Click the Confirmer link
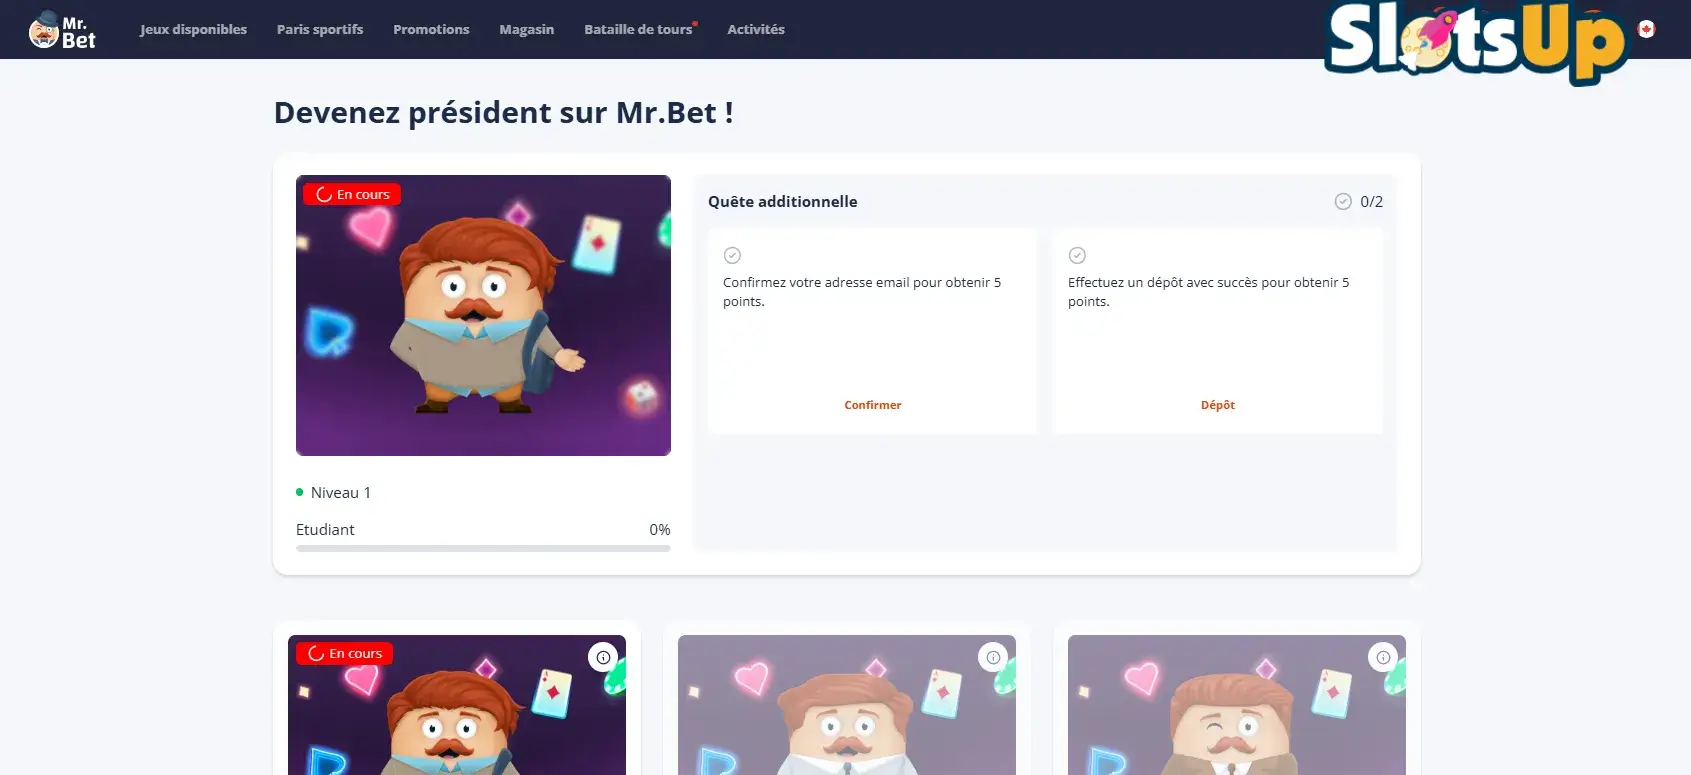The height and width of the screenshot is (775, 1691). point(873,405)
